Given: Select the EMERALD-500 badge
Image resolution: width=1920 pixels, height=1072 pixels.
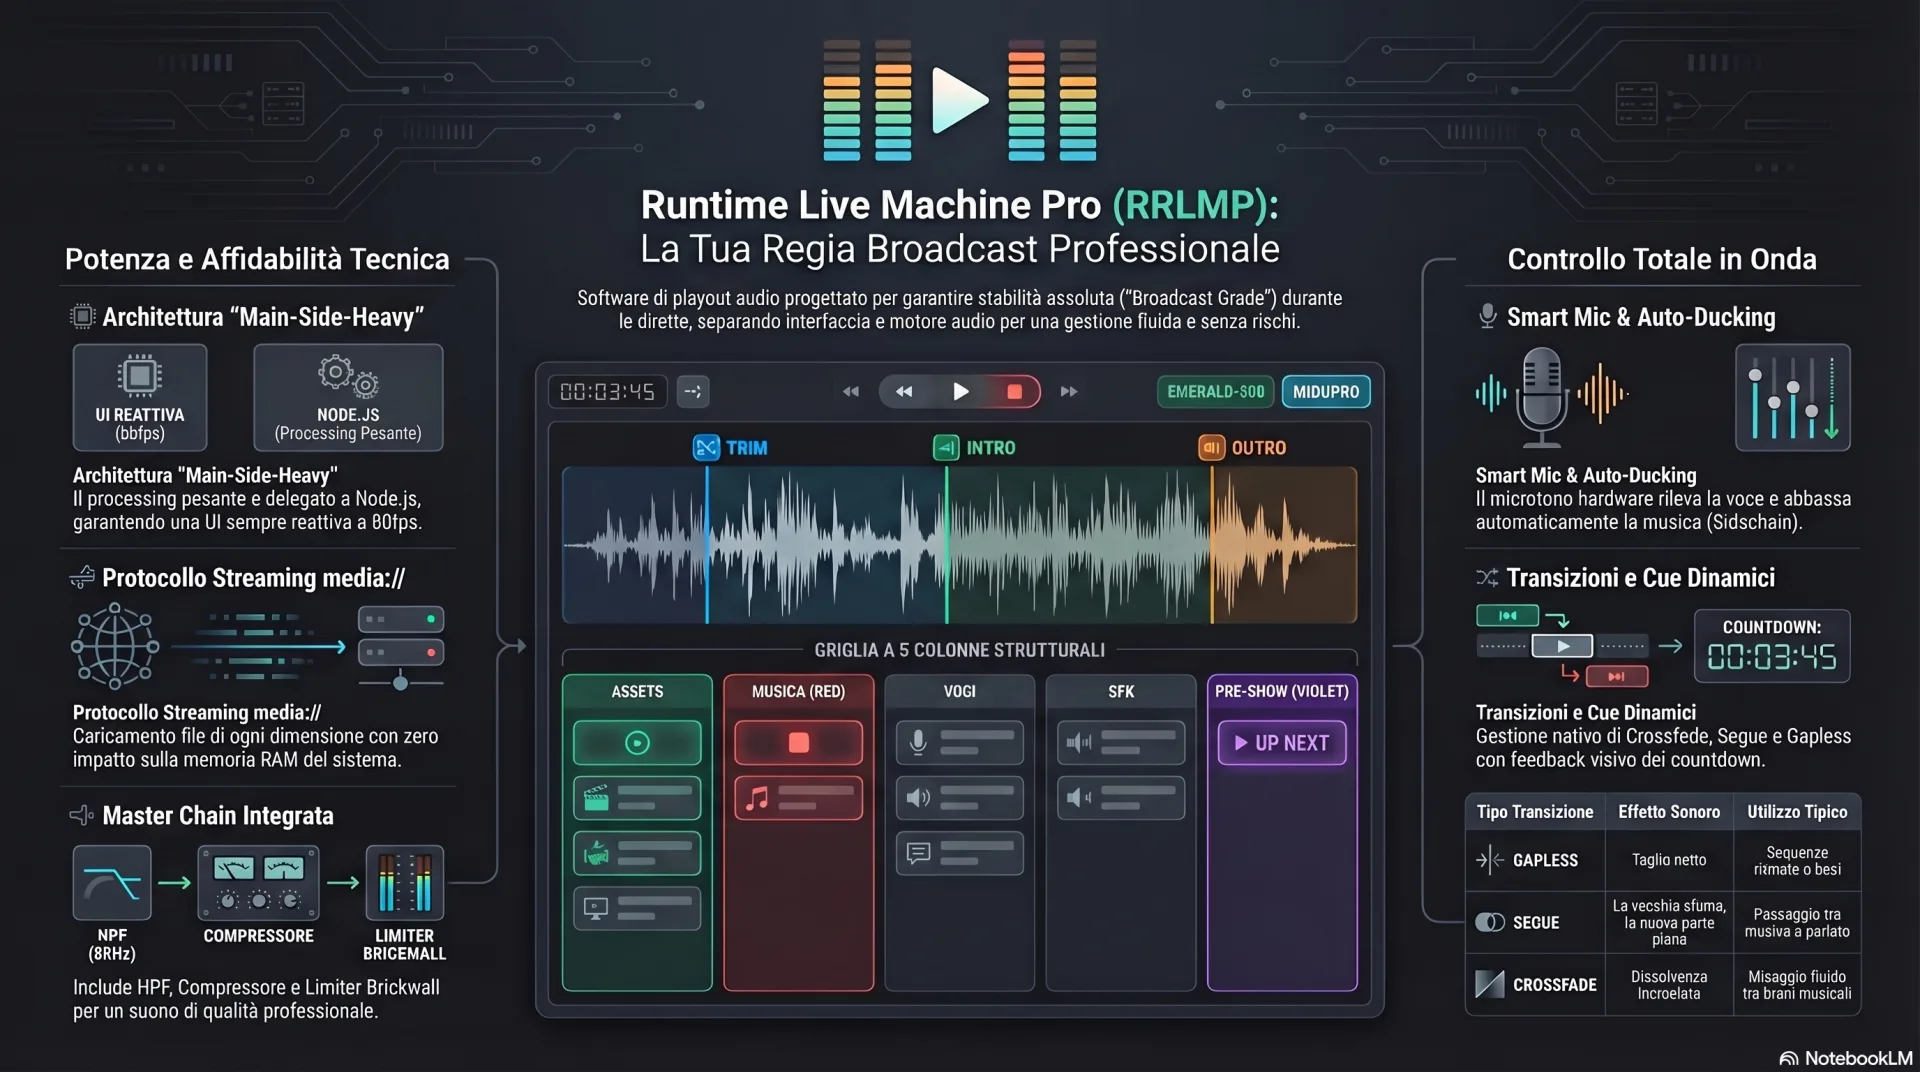Looking at the screenshot, I should click(x=1215, y=391).
